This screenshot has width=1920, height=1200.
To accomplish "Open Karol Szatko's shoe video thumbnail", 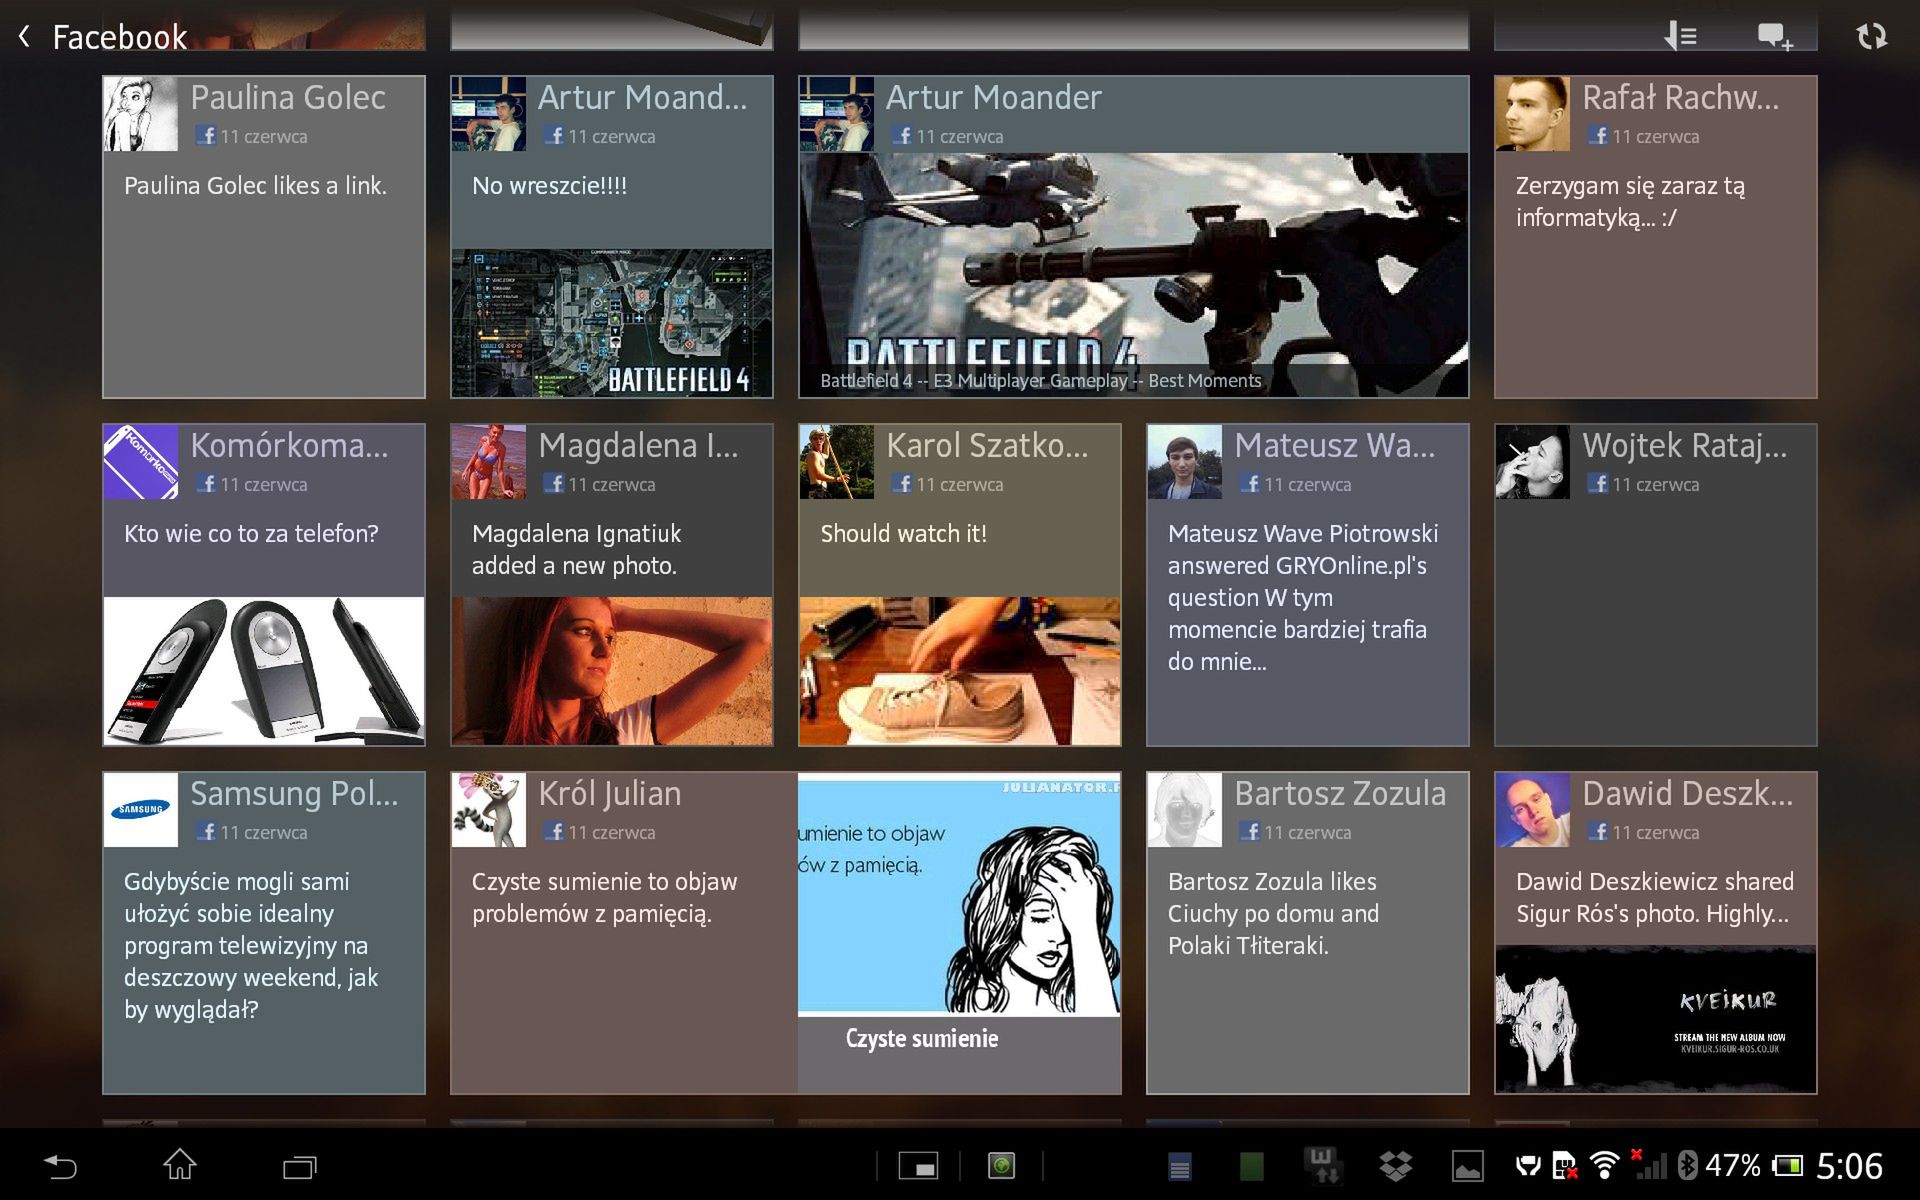I will [959, 670].
